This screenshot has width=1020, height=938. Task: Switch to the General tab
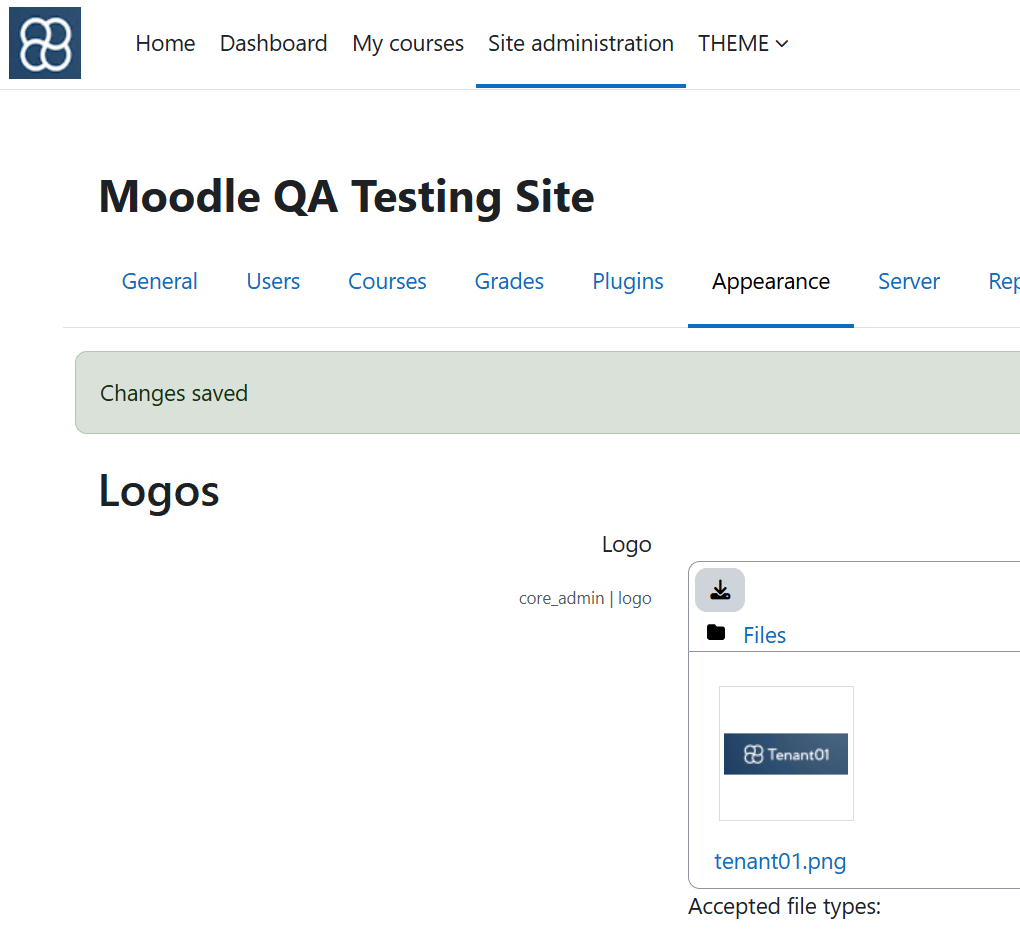pos(159,282)
